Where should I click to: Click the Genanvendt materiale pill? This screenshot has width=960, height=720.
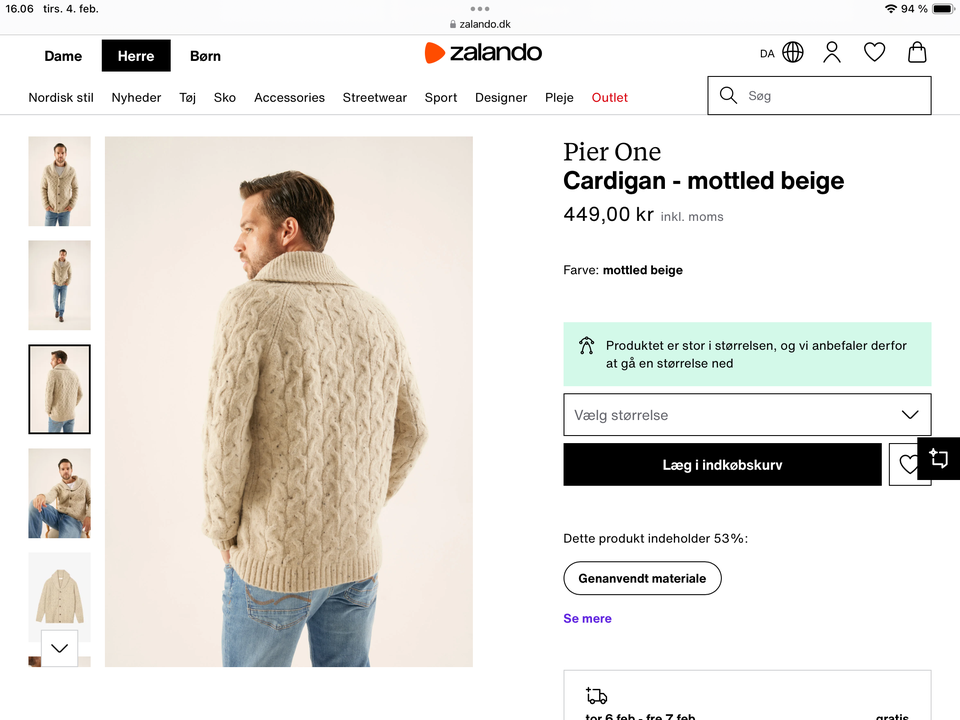point(642,578)
